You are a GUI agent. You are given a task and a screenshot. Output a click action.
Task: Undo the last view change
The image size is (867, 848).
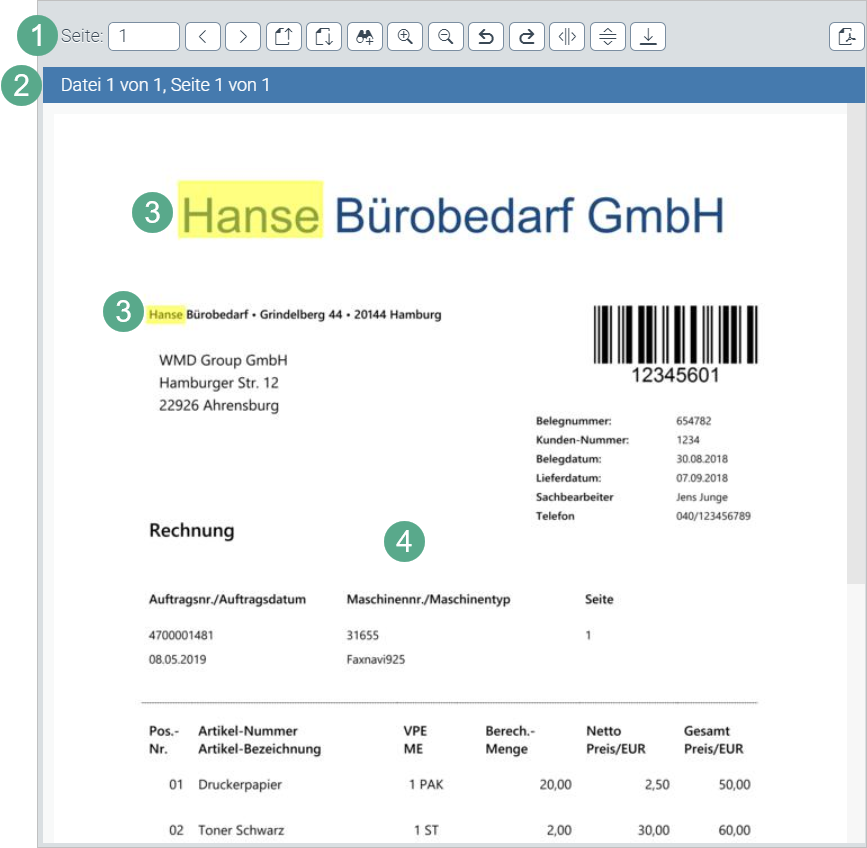486,36
